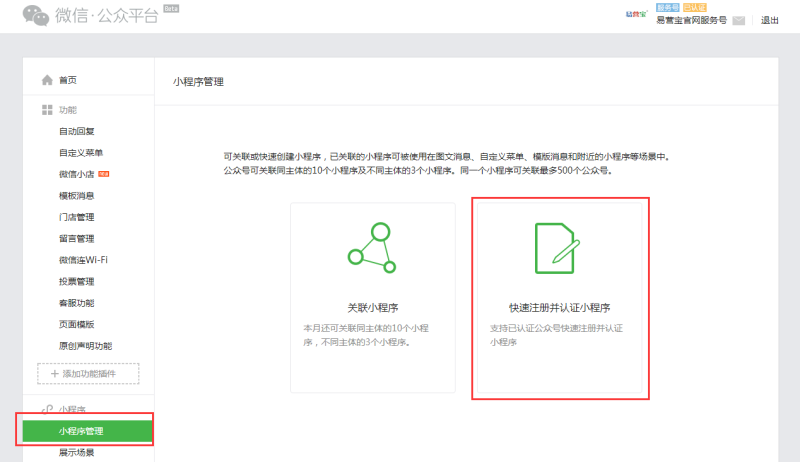Open the 展示场景 sidebar item

tap(77, 453)
